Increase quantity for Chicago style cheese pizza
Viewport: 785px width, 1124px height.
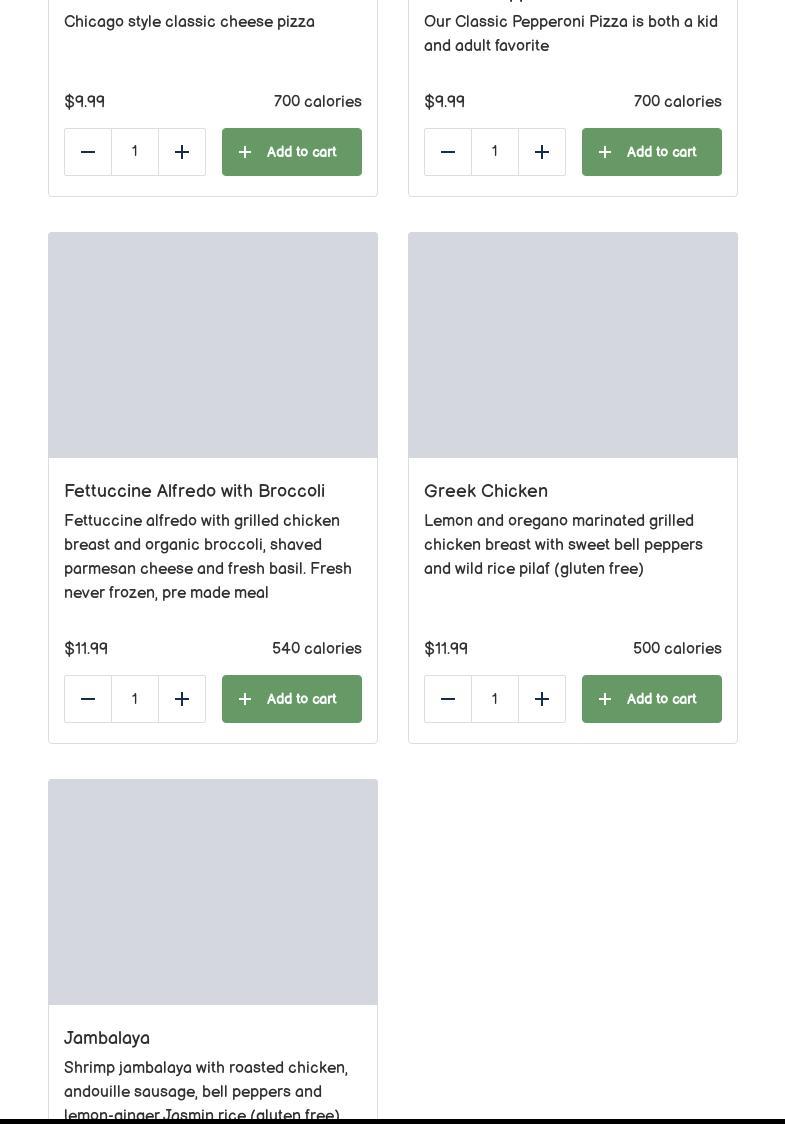click(x=182, y=152)
